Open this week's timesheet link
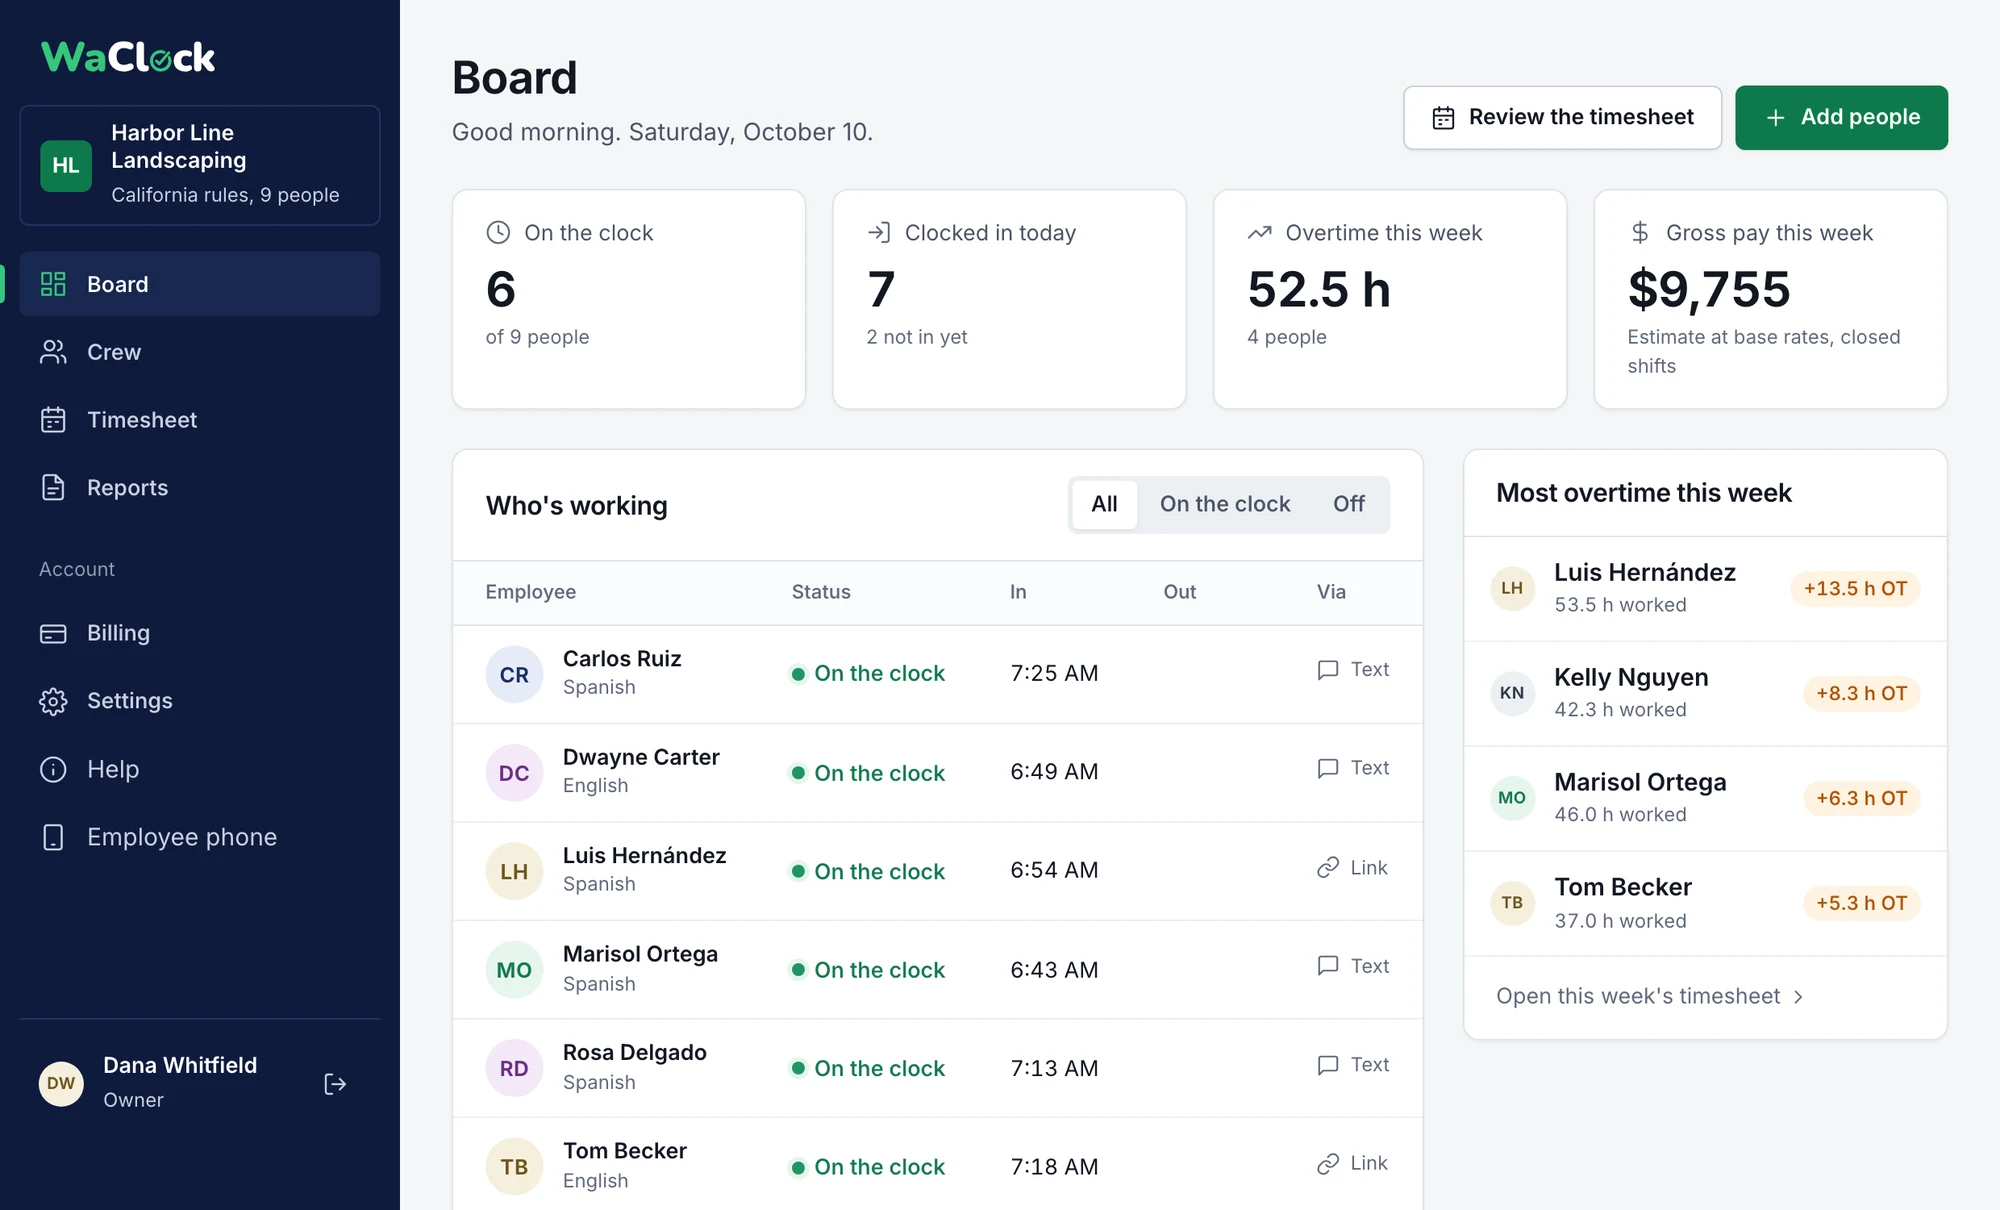 (x=1650, y=996)
